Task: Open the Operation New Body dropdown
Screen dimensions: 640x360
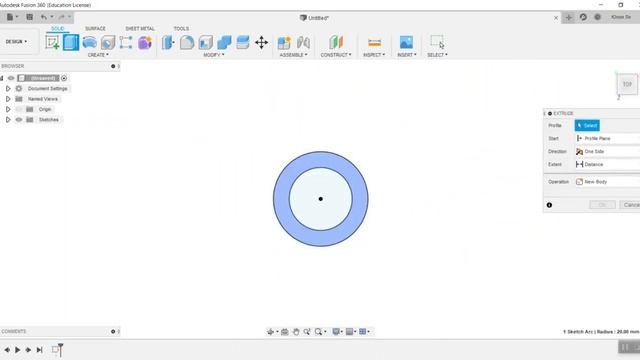Action: pos(607,182)
